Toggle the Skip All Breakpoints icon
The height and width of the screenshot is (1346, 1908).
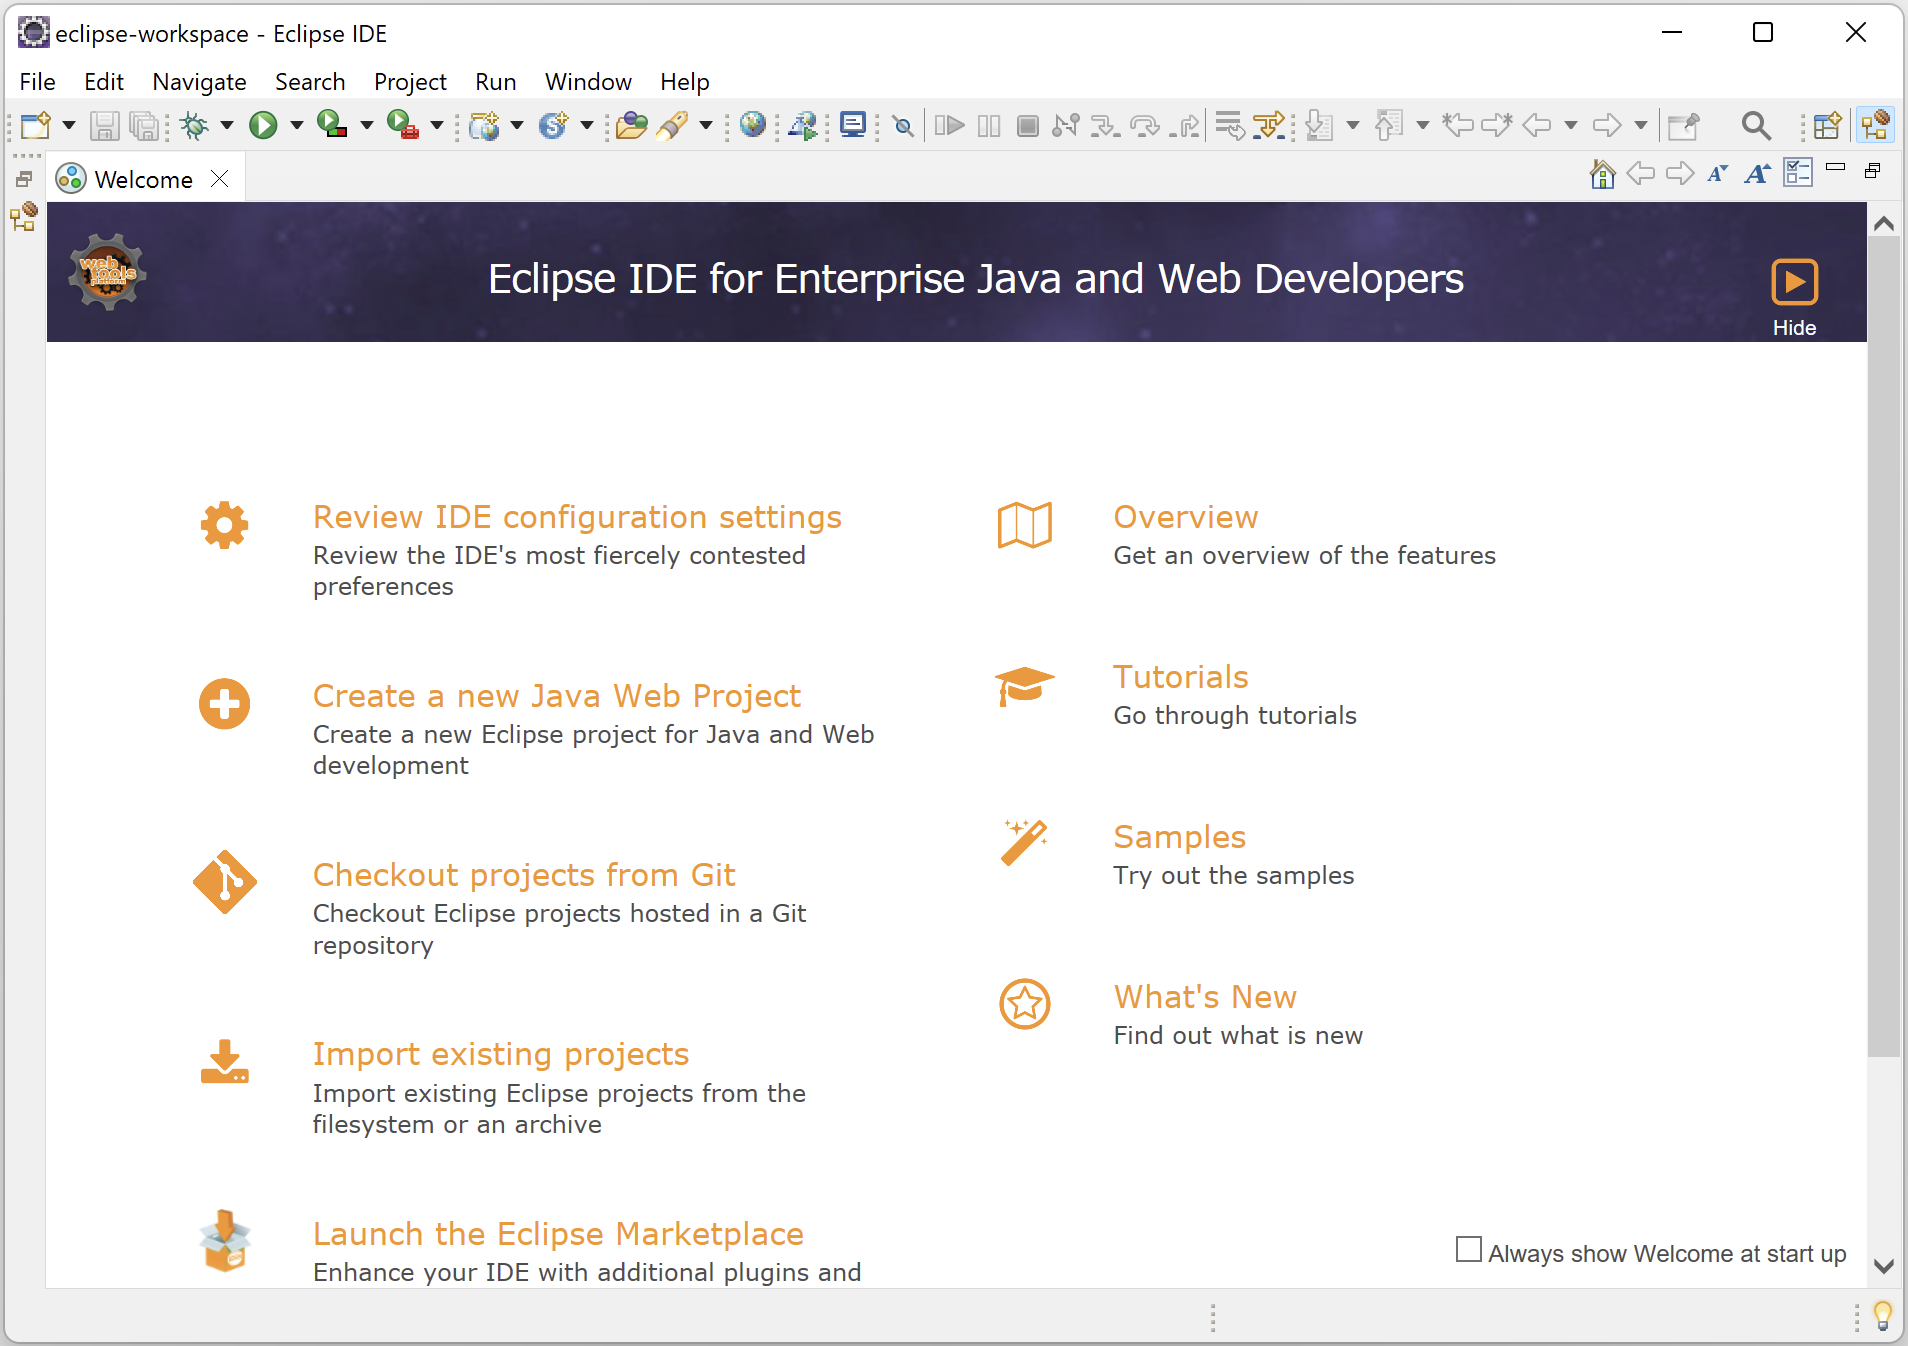pyautogui.click(x=903, y=126)
